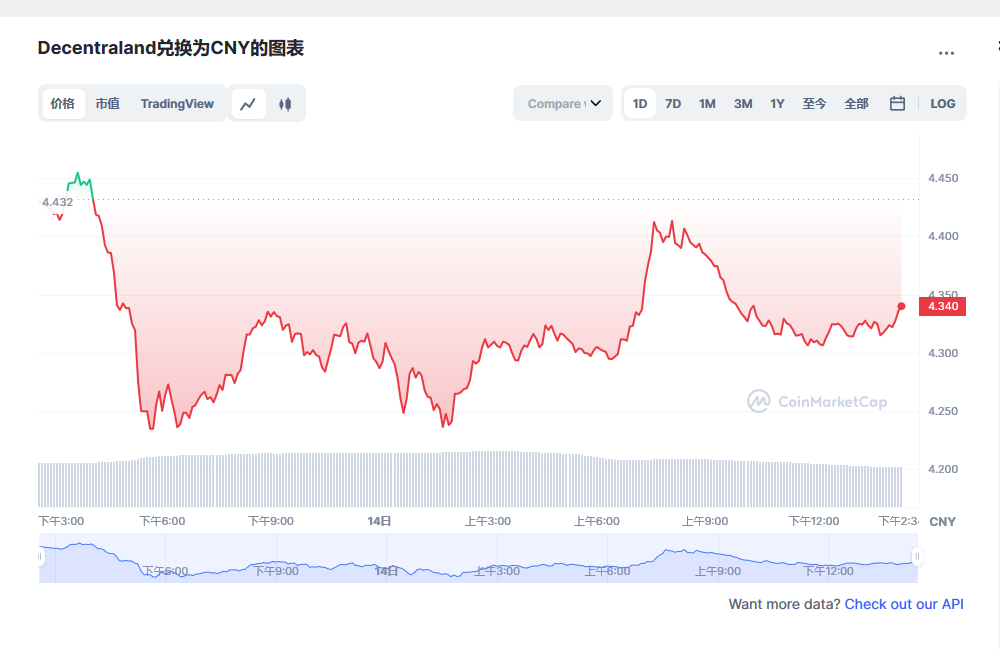1000x650 pixels.
Task: Click the 4.340 current price label
Action: pyautogui.click(x=943, y=306)
